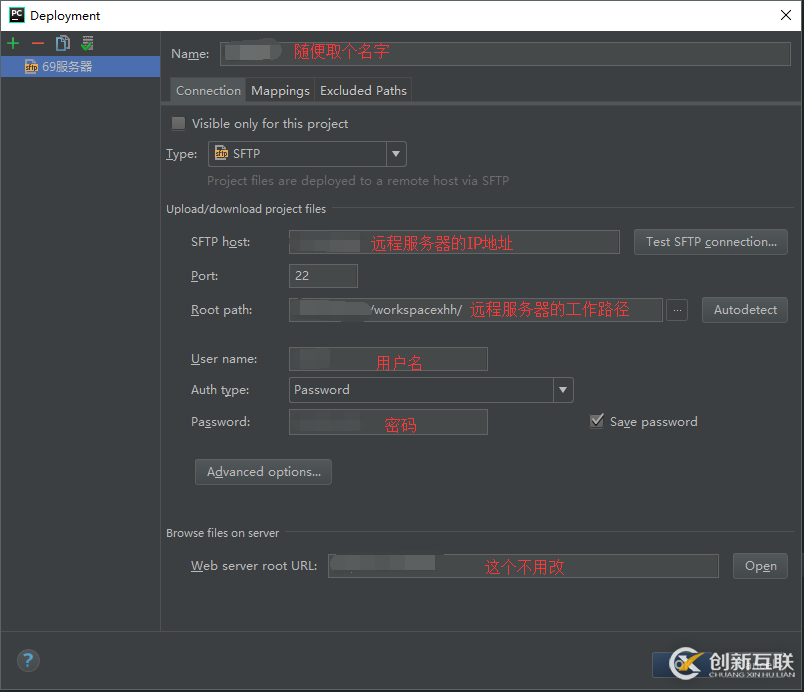Click the Root path input field
The width and height of the screenshot is (804, 692).
click(x=476, y=310)
